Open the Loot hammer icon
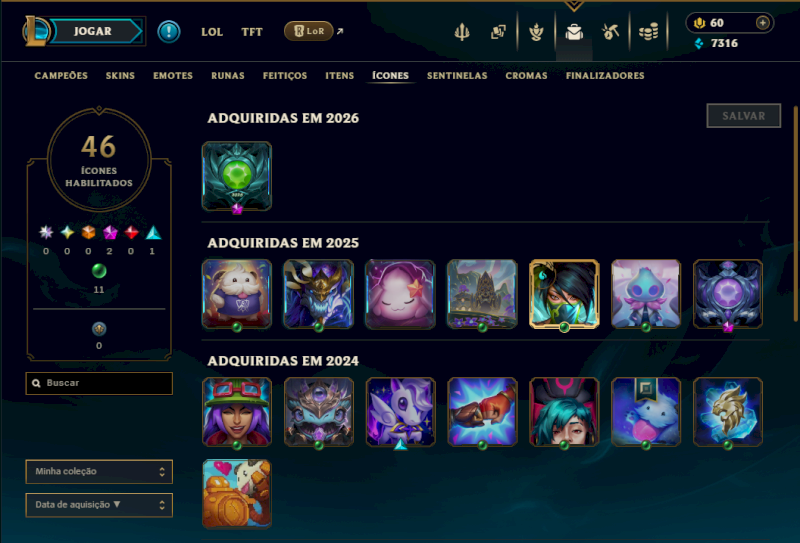800x543 pixels. tap(610, 32)
